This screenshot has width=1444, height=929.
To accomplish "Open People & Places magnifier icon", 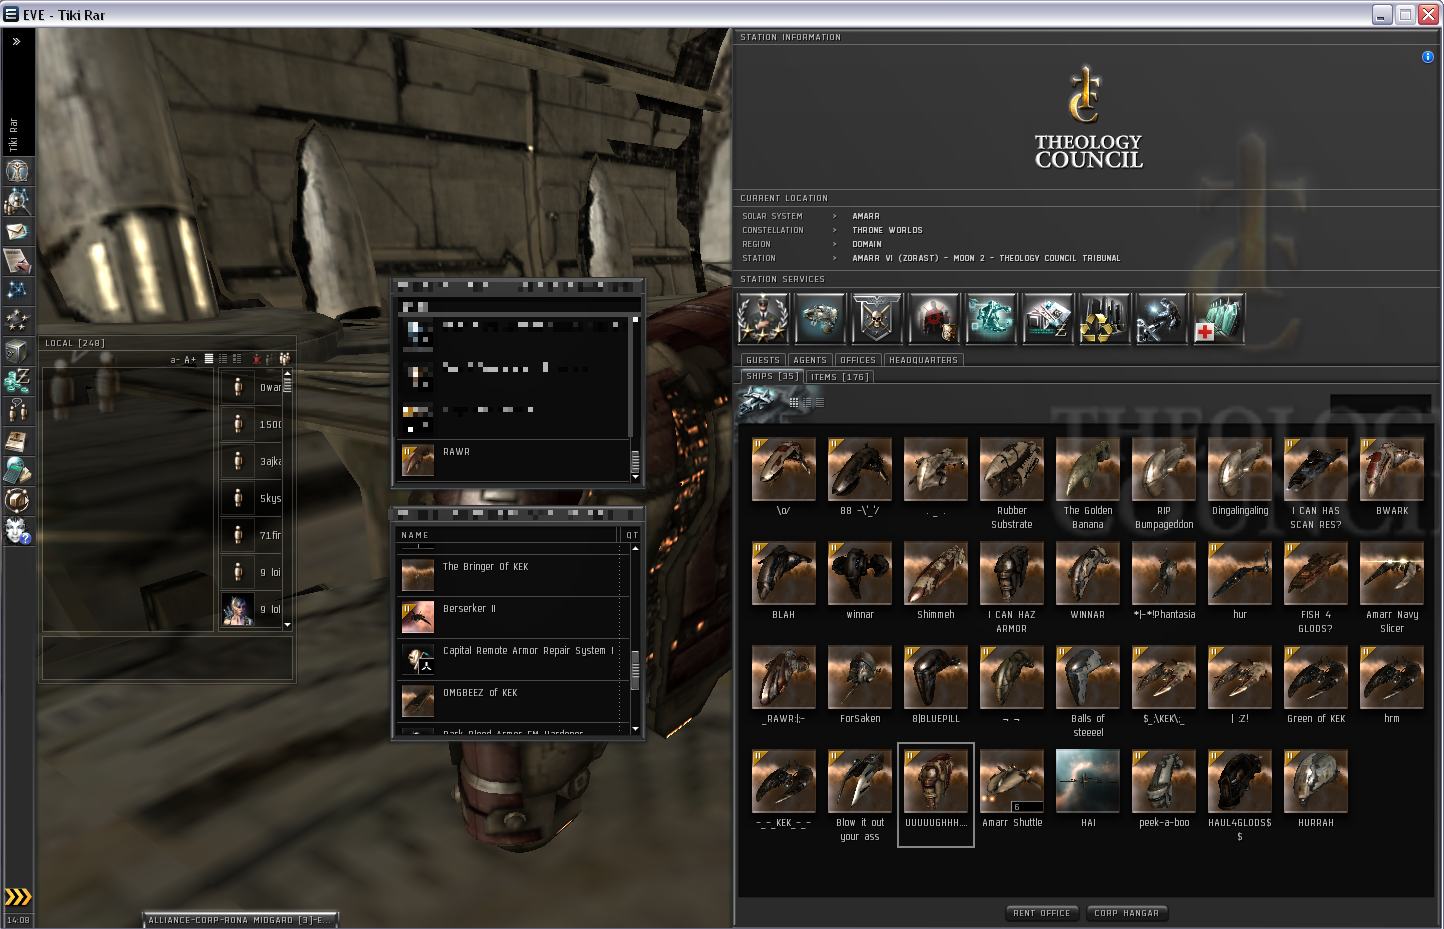I will (17, 201).
